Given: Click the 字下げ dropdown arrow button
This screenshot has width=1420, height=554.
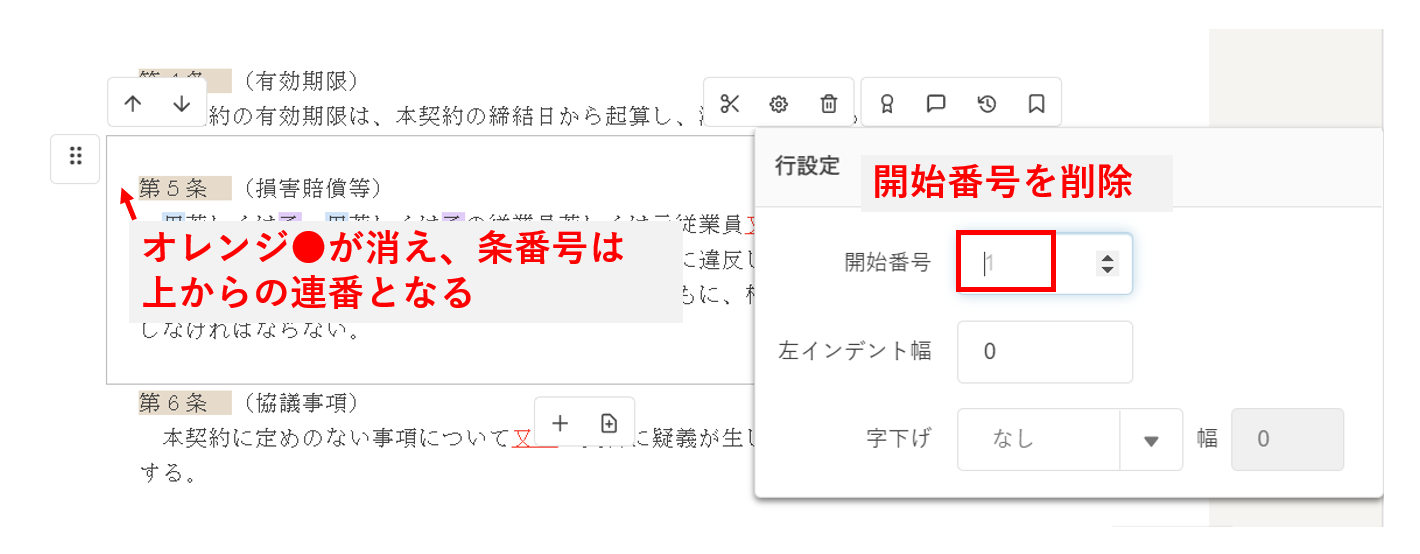Looking at the screenshot, I should tap(1151, 440).
